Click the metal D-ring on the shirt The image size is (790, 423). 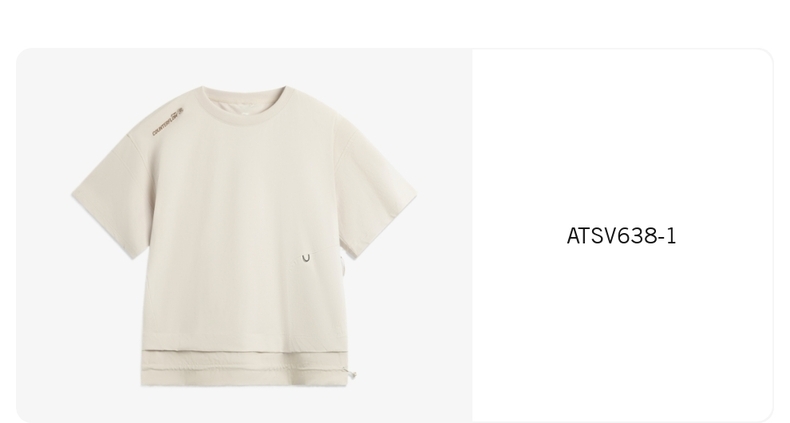click(306, 258)
